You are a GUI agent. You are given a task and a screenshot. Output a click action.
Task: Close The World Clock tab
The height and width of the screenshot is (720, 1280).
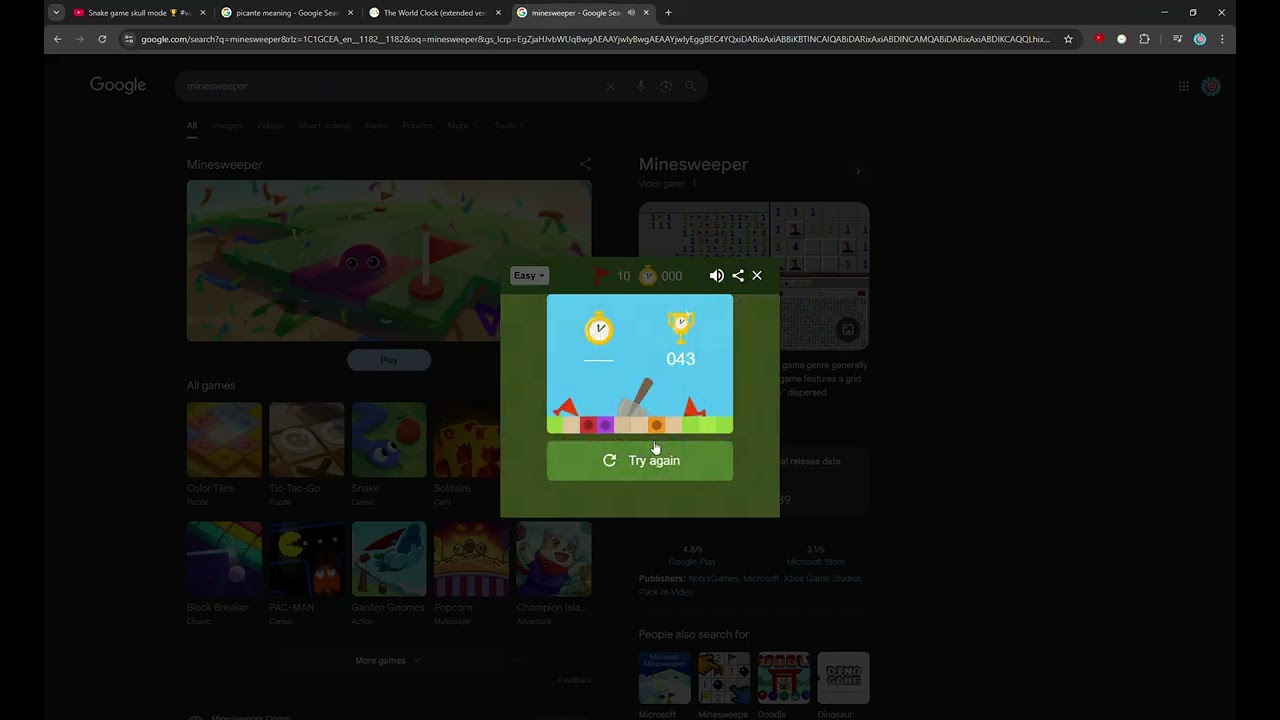(498, 13)
